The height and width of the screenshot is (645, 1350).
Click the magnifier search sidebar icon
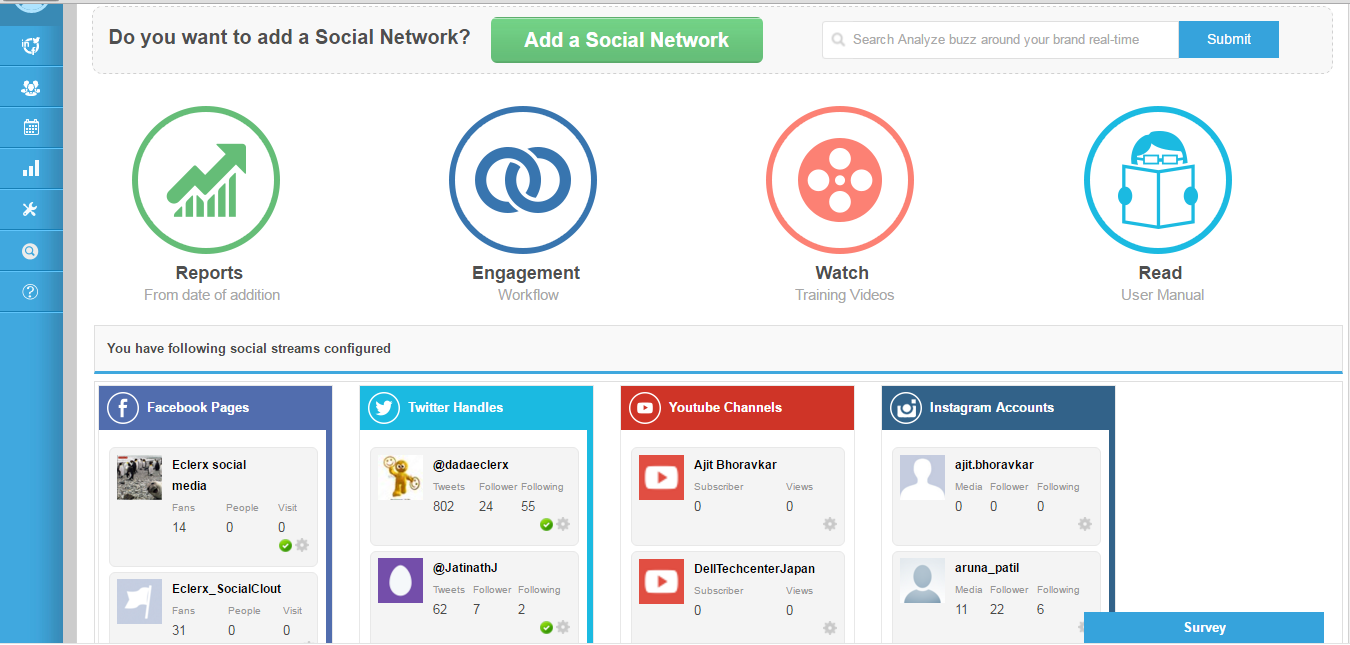(30, 251)
